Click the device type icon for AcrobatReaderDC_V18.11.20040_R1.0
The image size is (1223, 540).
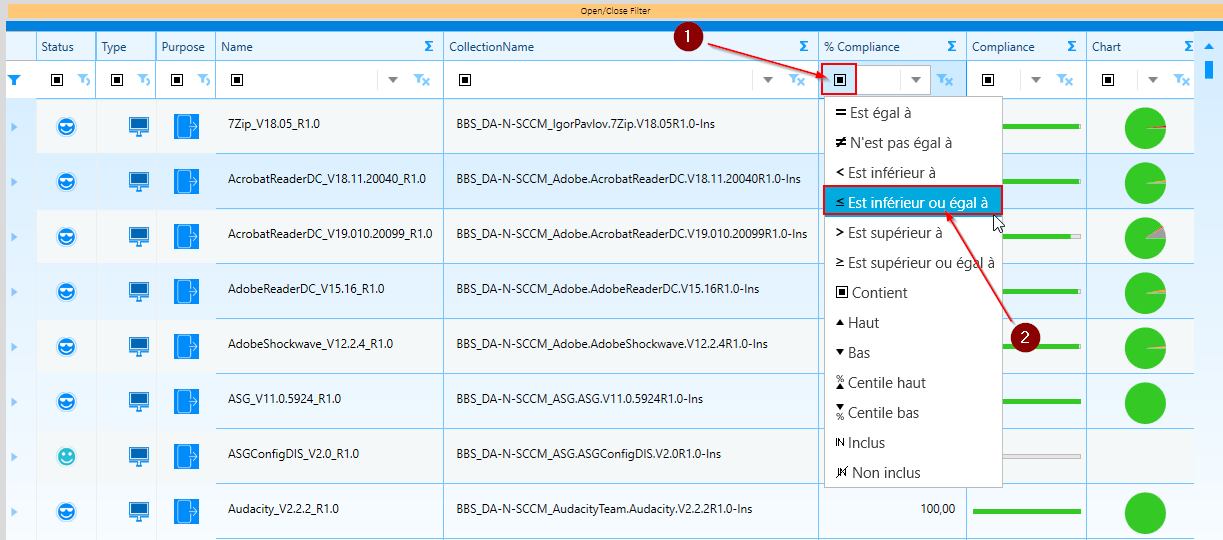click(x=139, y=182)
